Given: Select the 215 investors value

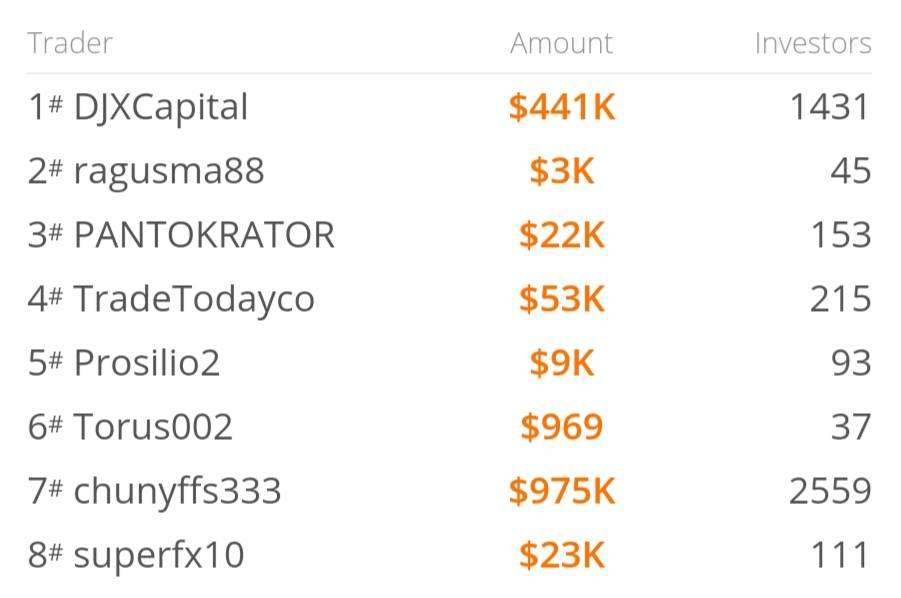Looking at the screenshot, I should point(840,299).
